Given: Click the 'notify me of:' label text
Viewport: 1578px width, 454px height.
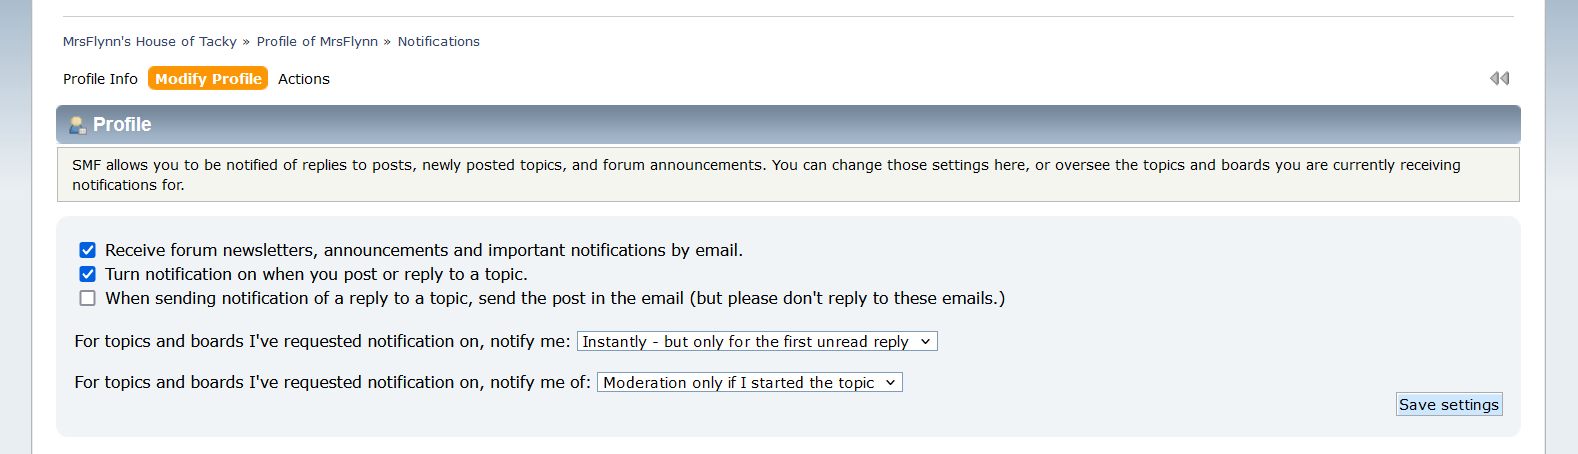Looking at the screenshot, I should pyautogui.click(x=333, y=382).
